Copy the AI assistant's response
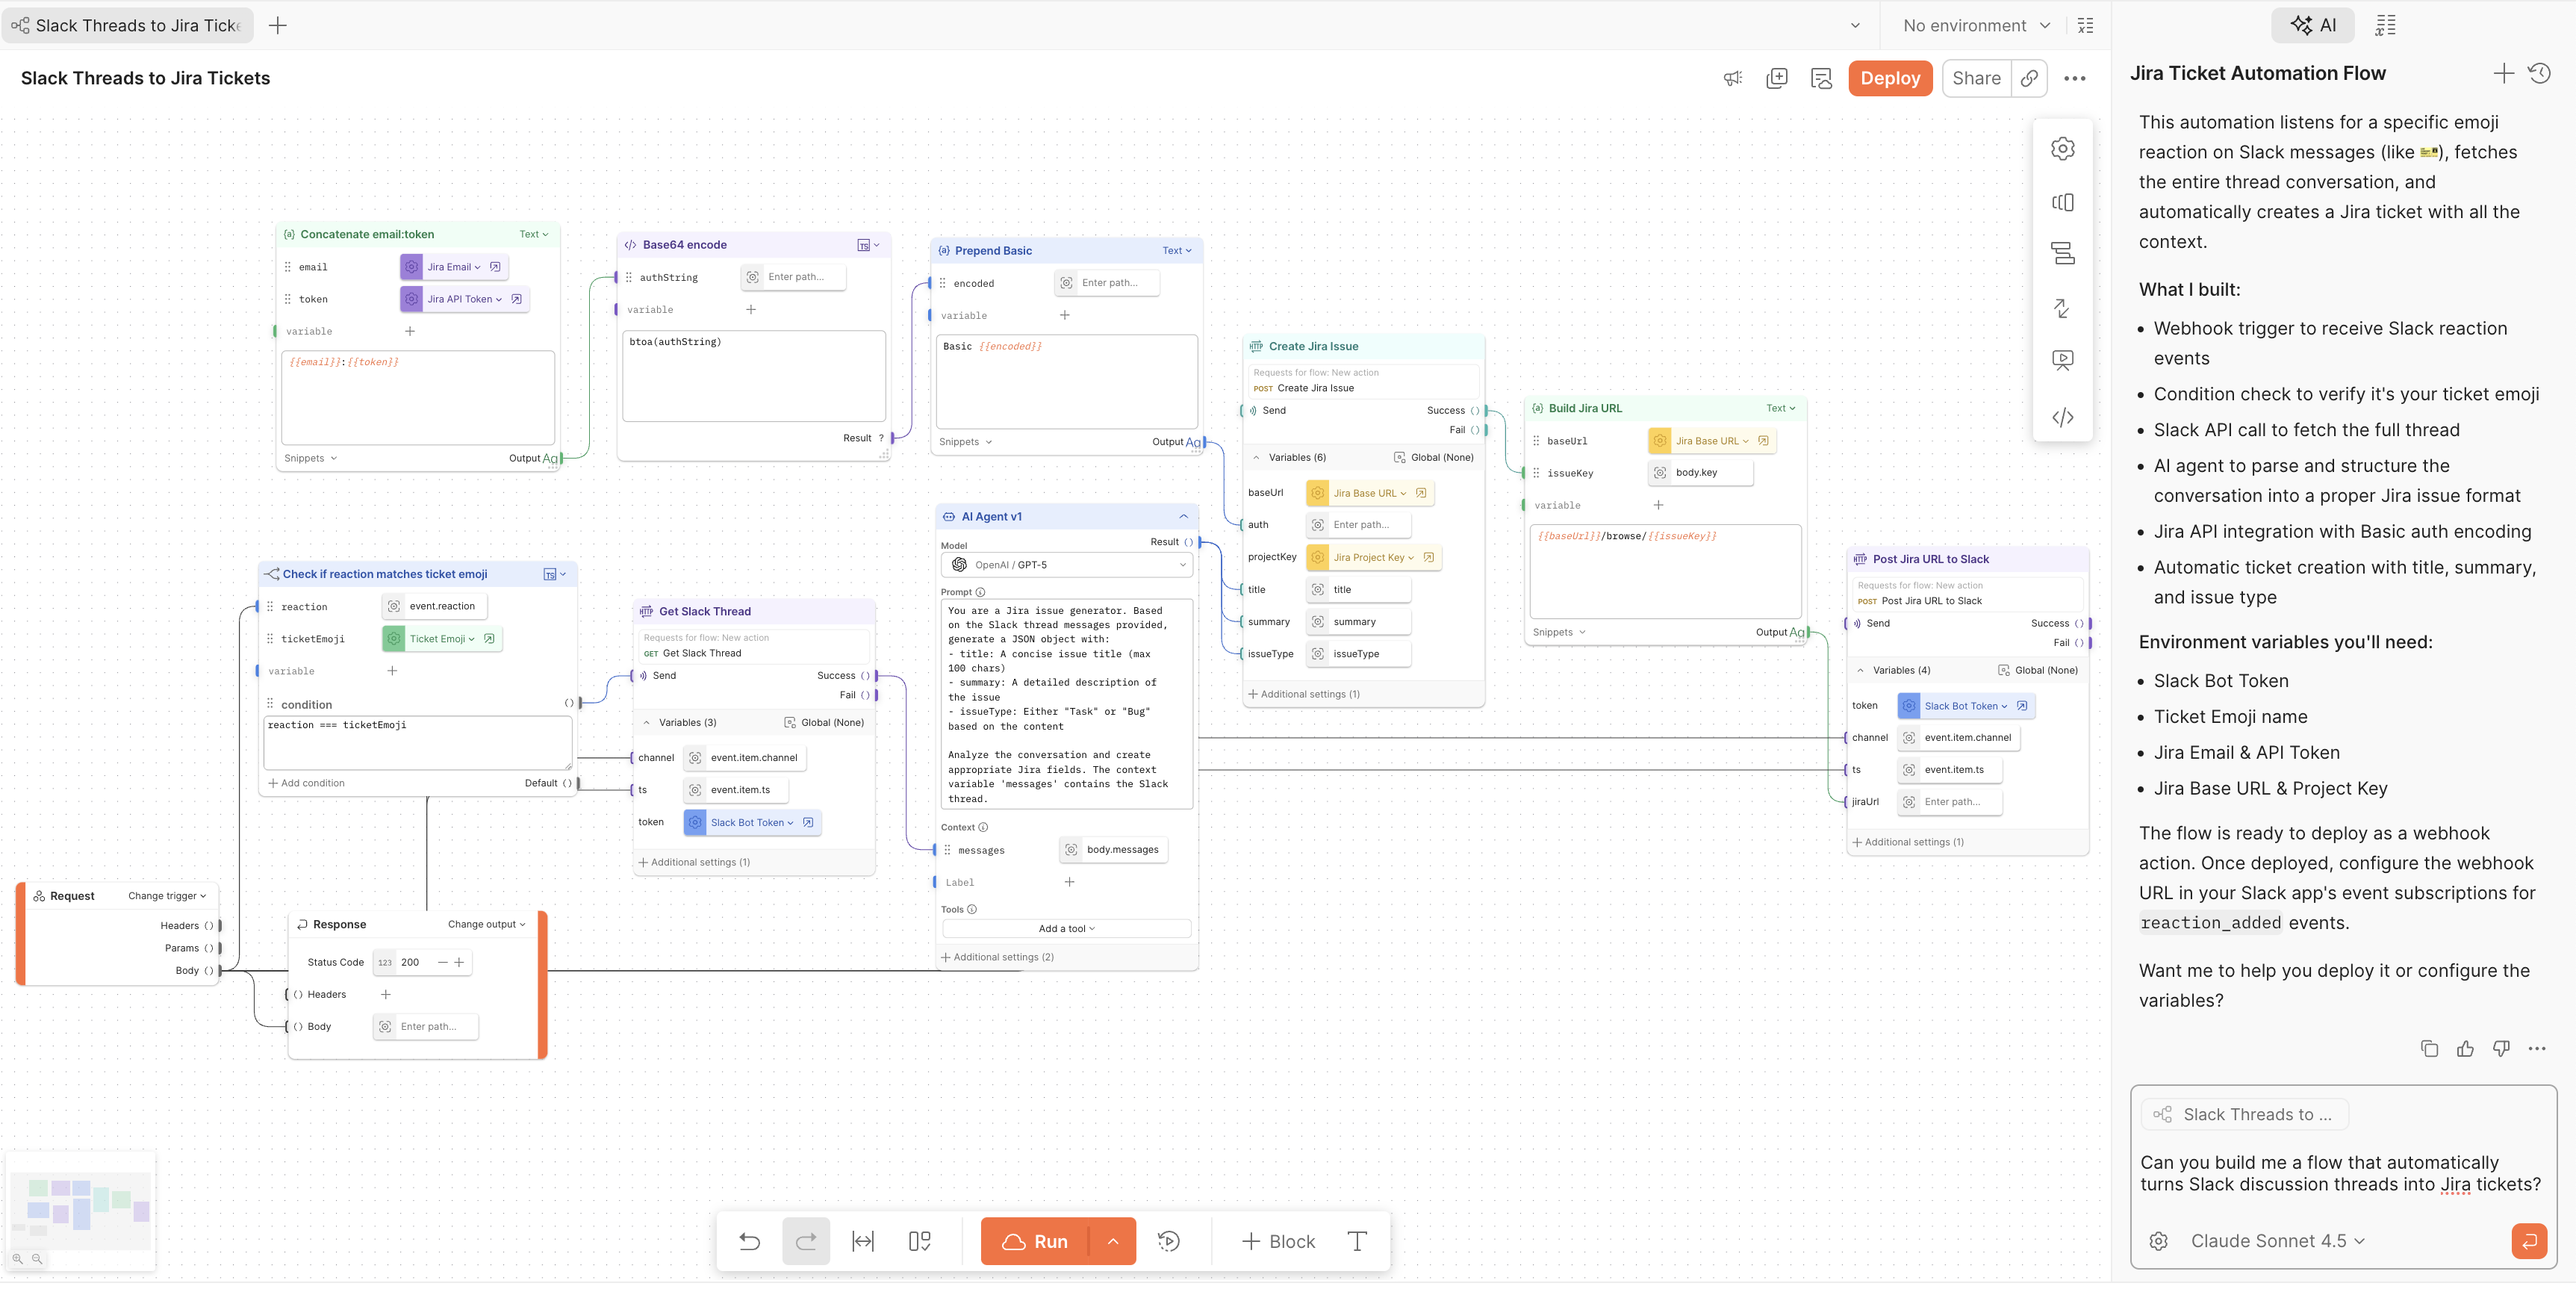The image size is (2576, 1289). 2430,1048
